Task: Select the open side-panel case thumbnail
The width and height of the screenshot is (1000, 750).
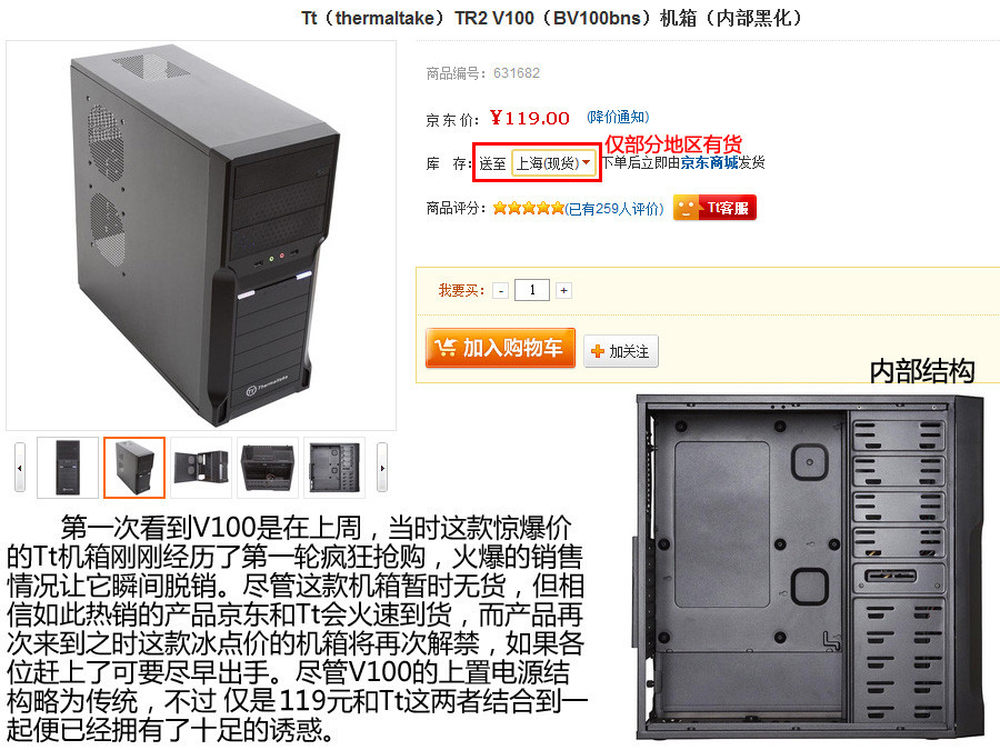Action: [x=201, y=467]
